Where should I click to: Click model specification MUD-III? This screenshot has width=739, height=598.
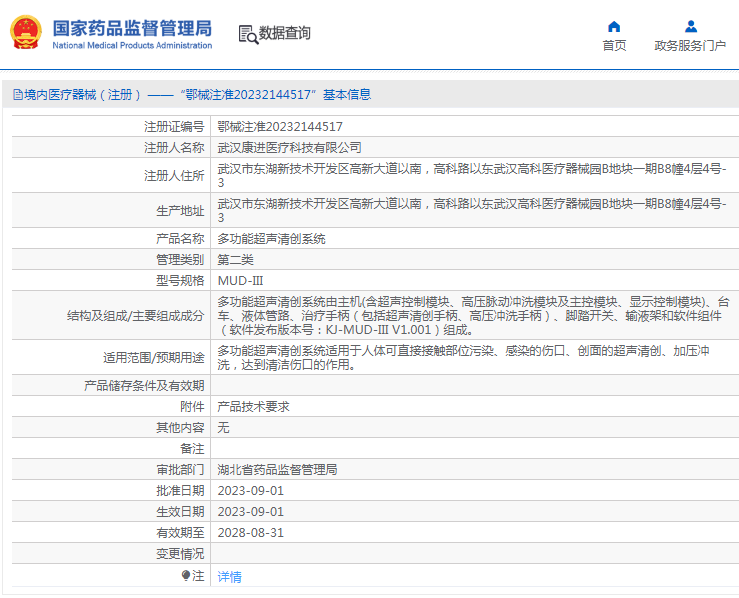[240, 281]
